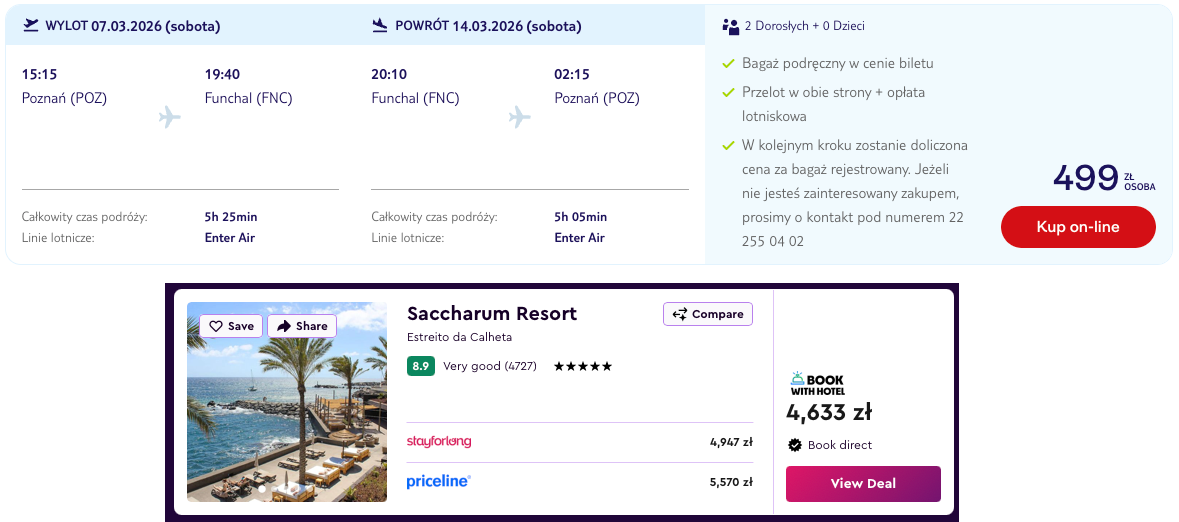This screenshot has height=522, width=1179.
Task: Open the Saccharum Resort hotel title
Action: point(492,313)
